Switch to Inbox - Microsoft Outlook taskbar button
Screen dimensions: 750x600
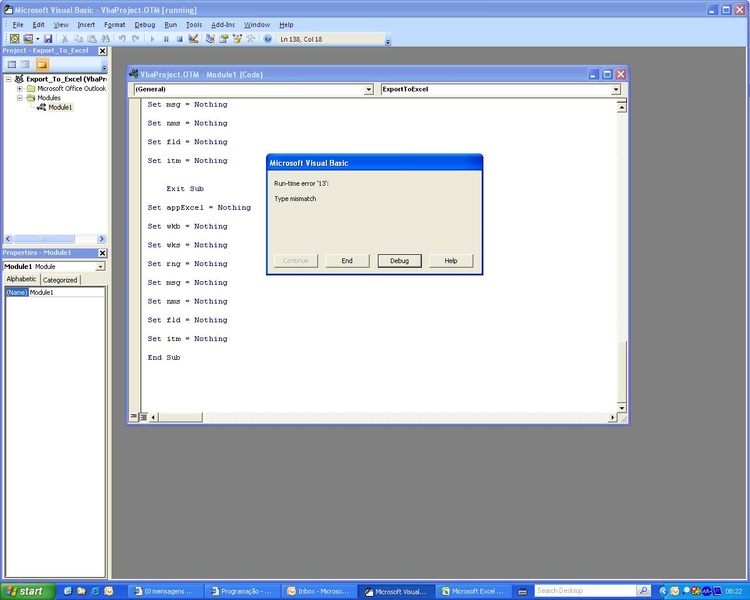point(319,591)
